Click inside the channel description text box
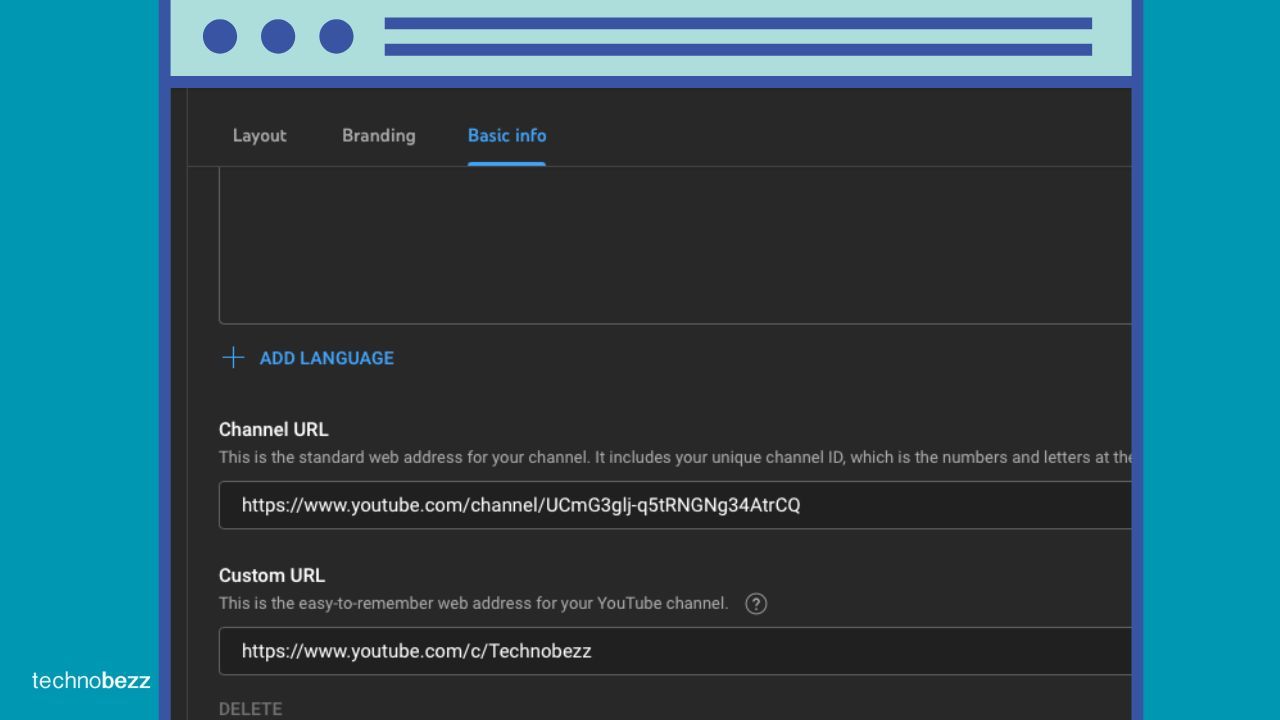The height and width of the screenshot is (720, 1280). (675, 245)
